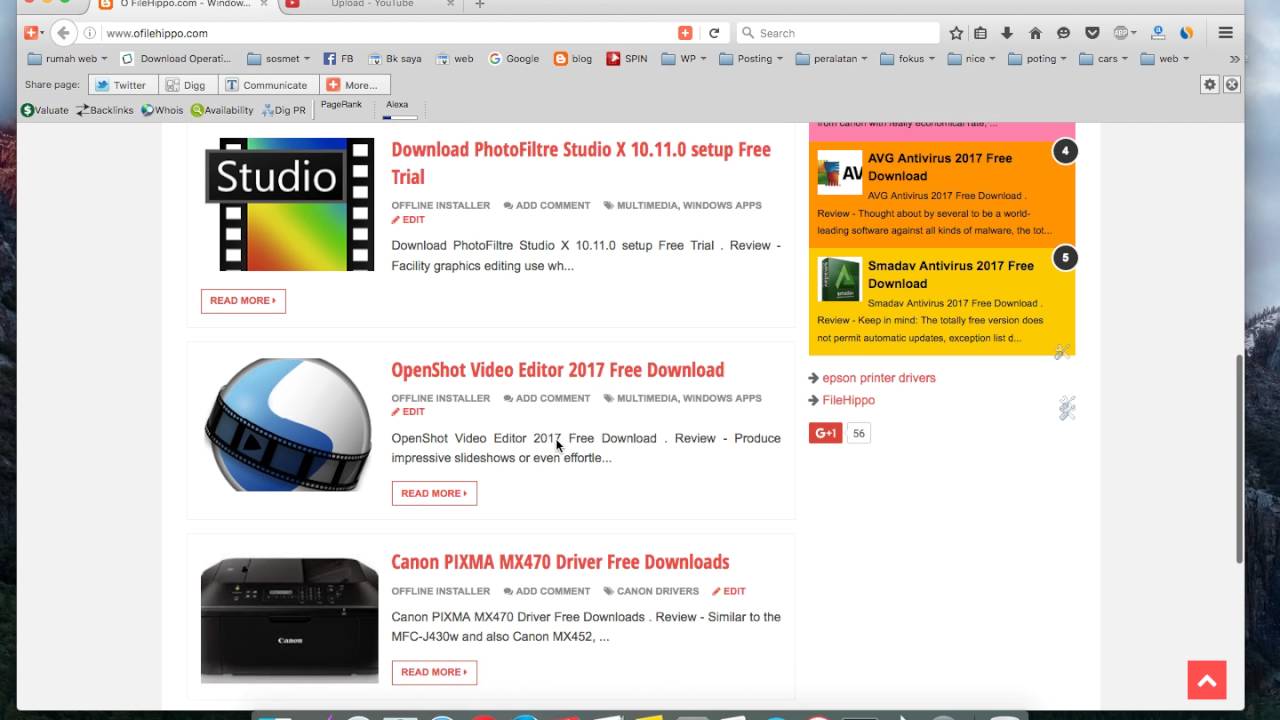
Task: Show more bookmarks with the double chevron
Action: 1234,59
